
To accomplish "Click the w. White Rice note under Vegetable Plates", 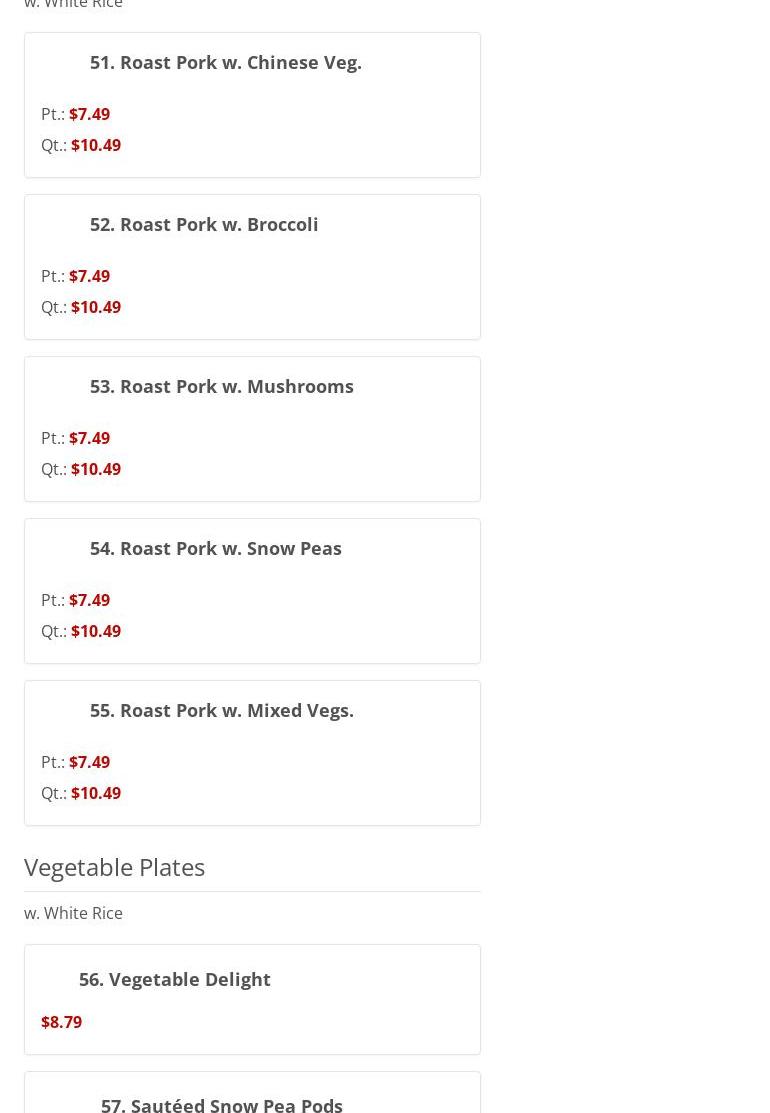I will pos(73,914).
